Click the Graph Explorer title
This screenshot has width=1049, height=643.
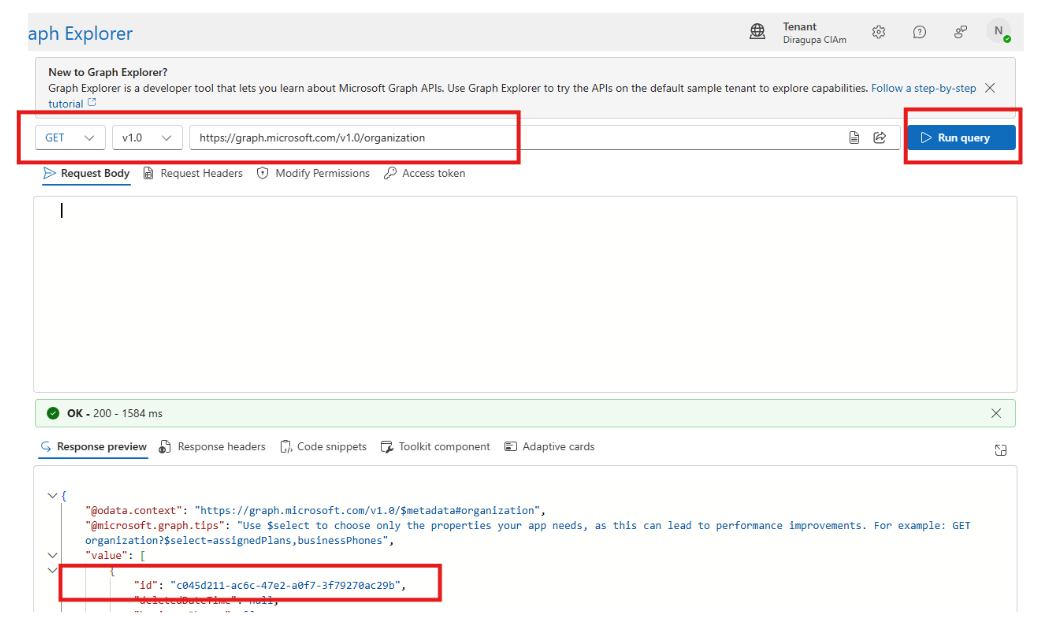(80, 33)
